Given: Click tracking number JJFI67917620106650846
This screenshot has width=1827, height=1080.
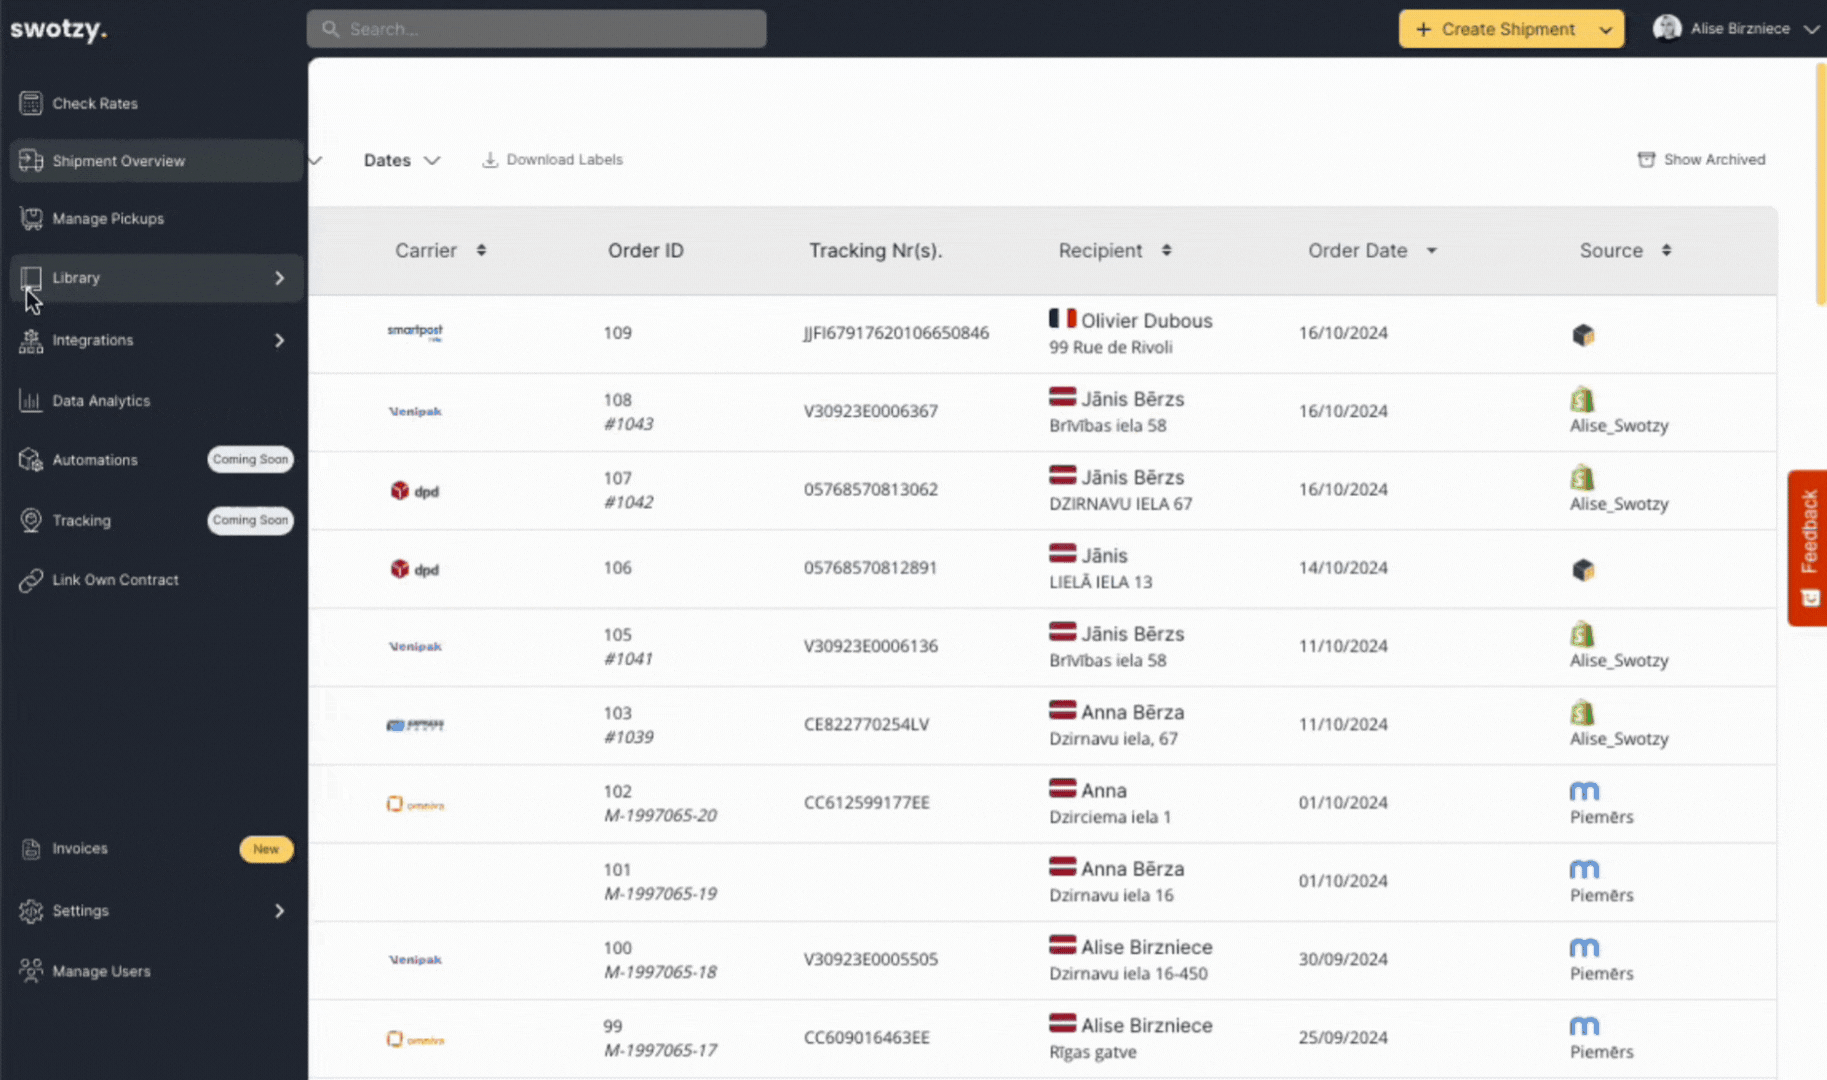Looking at the screenshot, I should pos(896,332).
